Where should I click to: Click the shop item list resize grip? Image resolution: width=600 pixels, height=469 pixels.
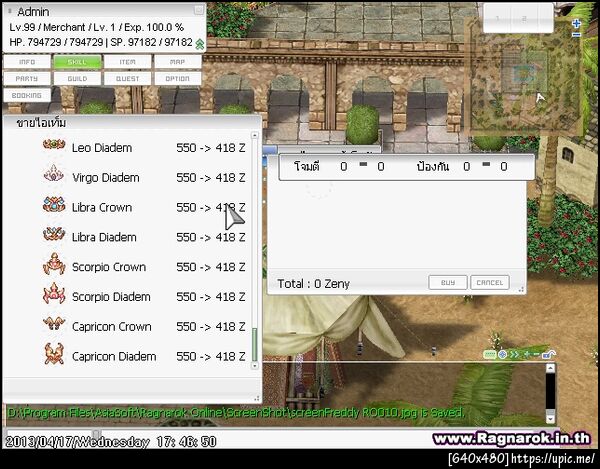257,399
